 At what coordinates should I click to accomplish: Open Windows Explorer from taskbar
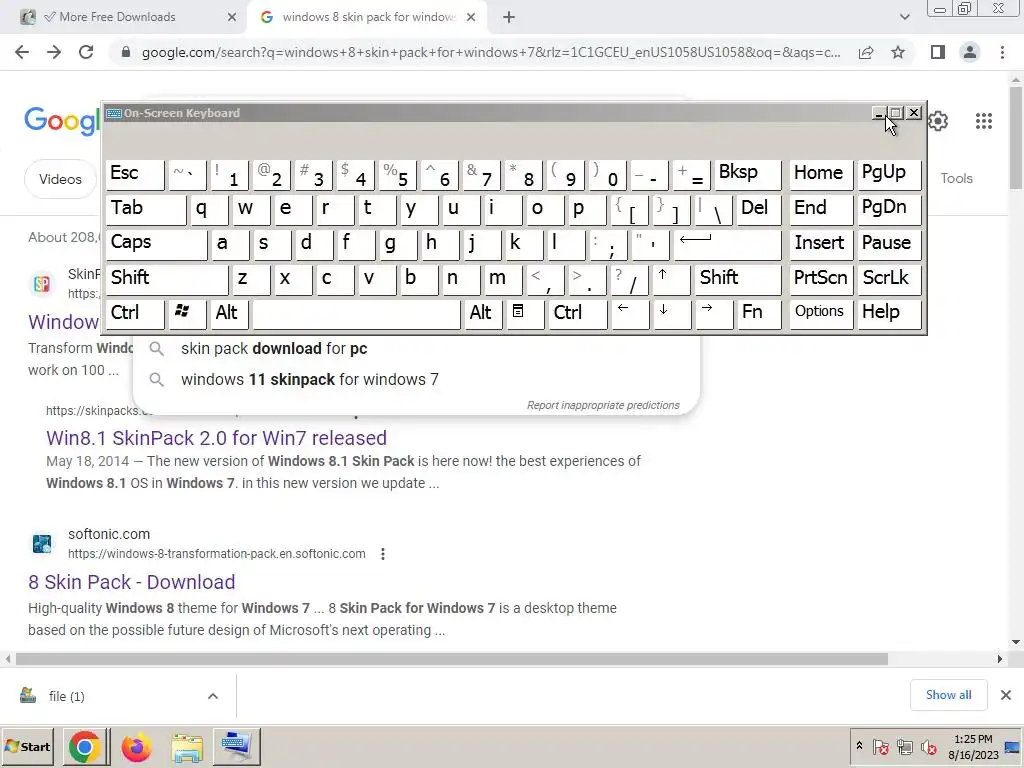[x=187, y=746]
